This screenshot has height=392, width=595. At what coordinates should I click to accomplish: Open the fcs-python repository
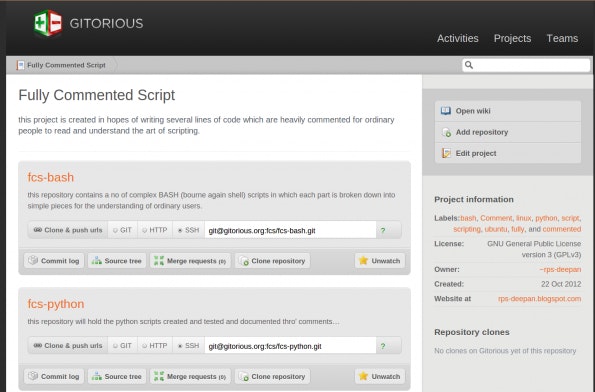coord(56,304)
